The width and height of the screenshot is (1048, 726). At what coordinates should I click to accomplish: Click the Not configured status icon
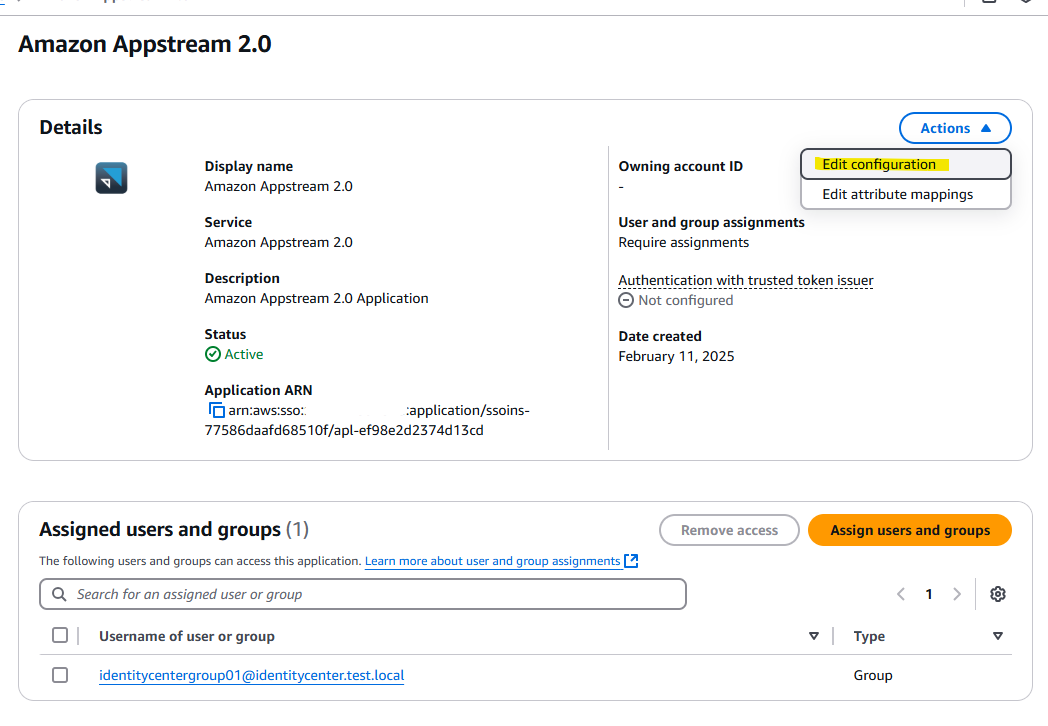[626, 300]
